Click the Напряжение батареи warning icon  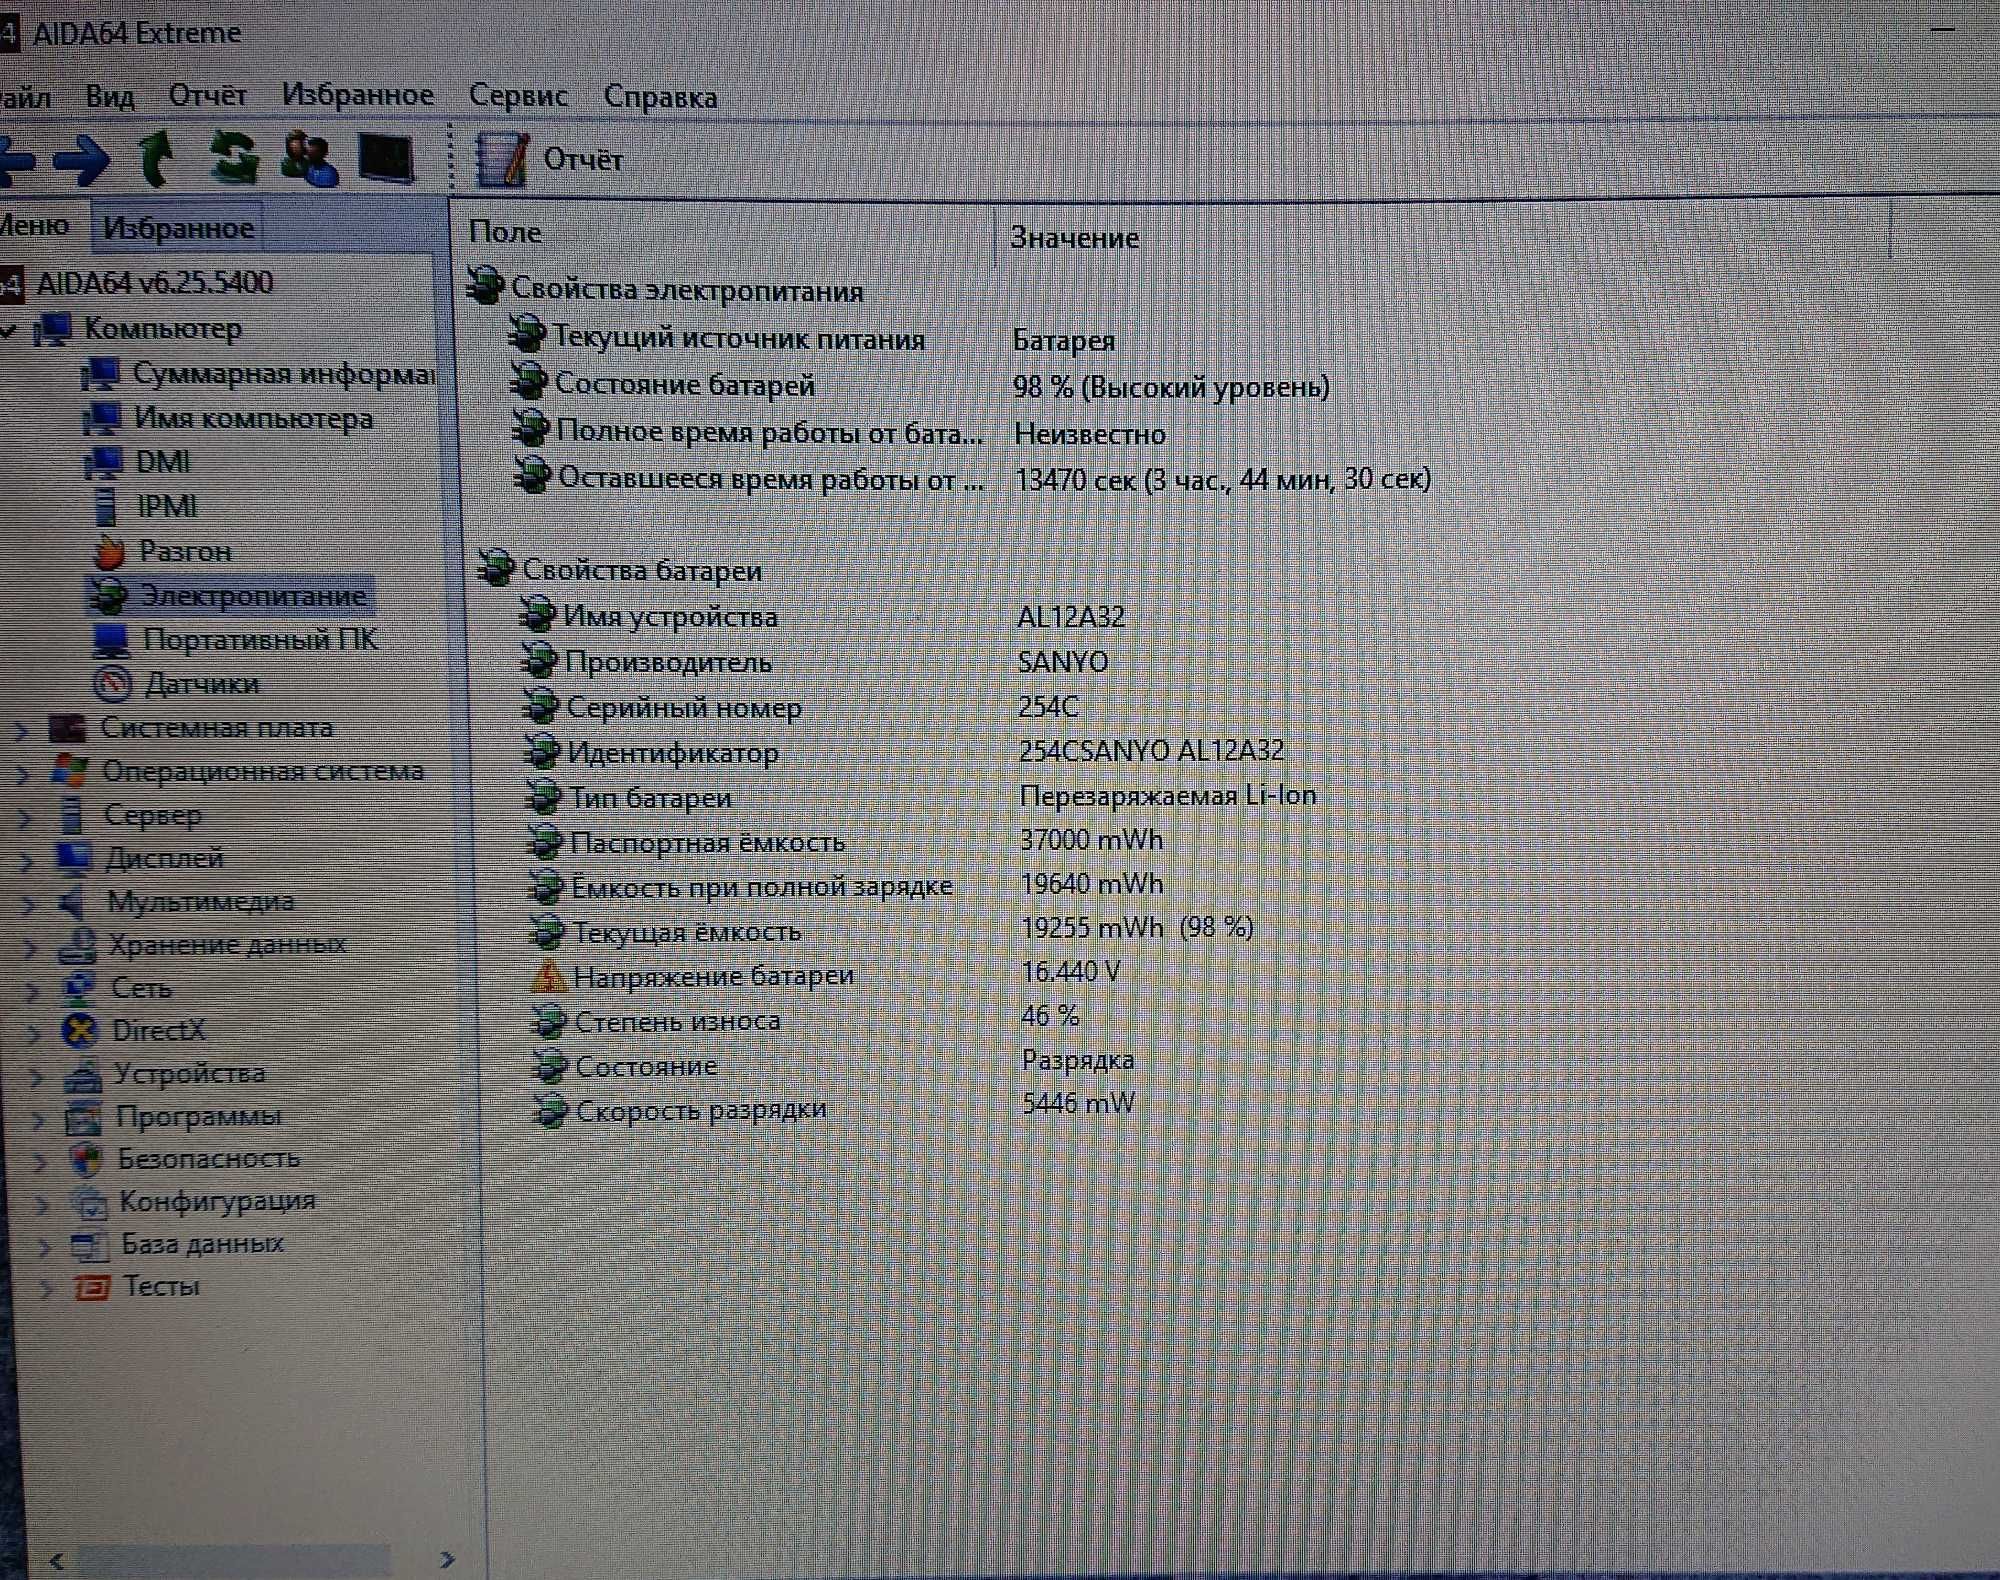(548, 976)
